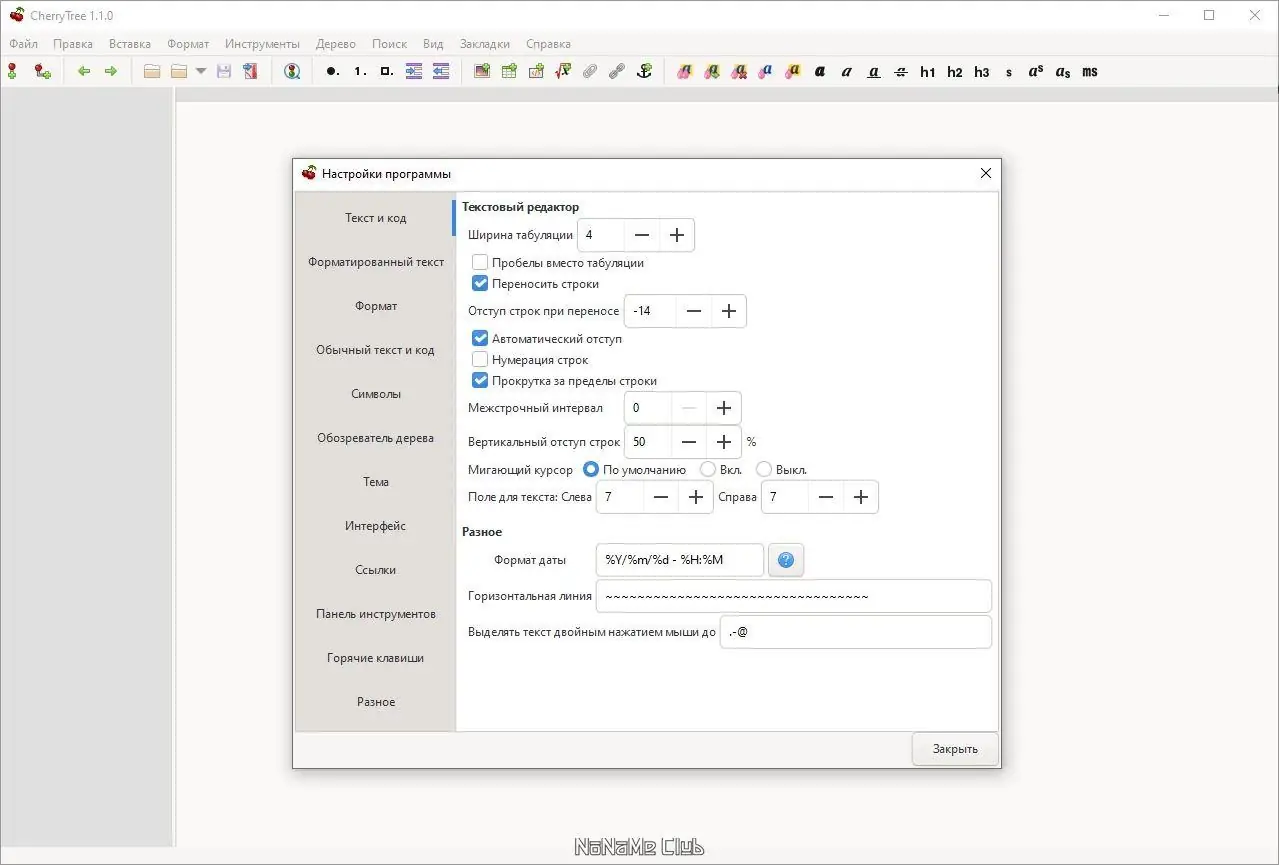Select 'Выкл.' blinking cursor radio

point(764,469)
